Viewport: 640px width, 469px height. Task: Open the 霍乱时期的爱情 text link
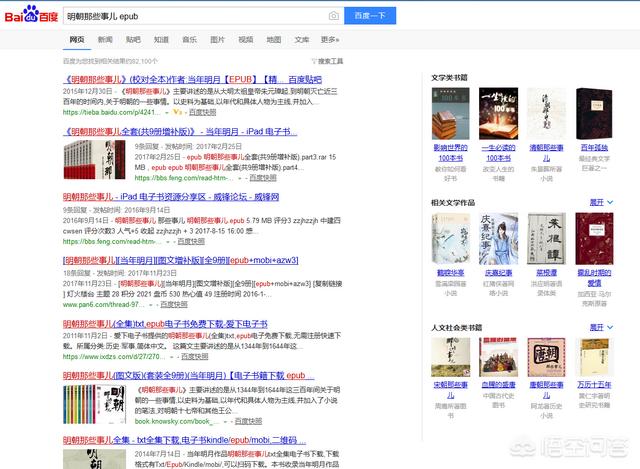pos(594,278)
